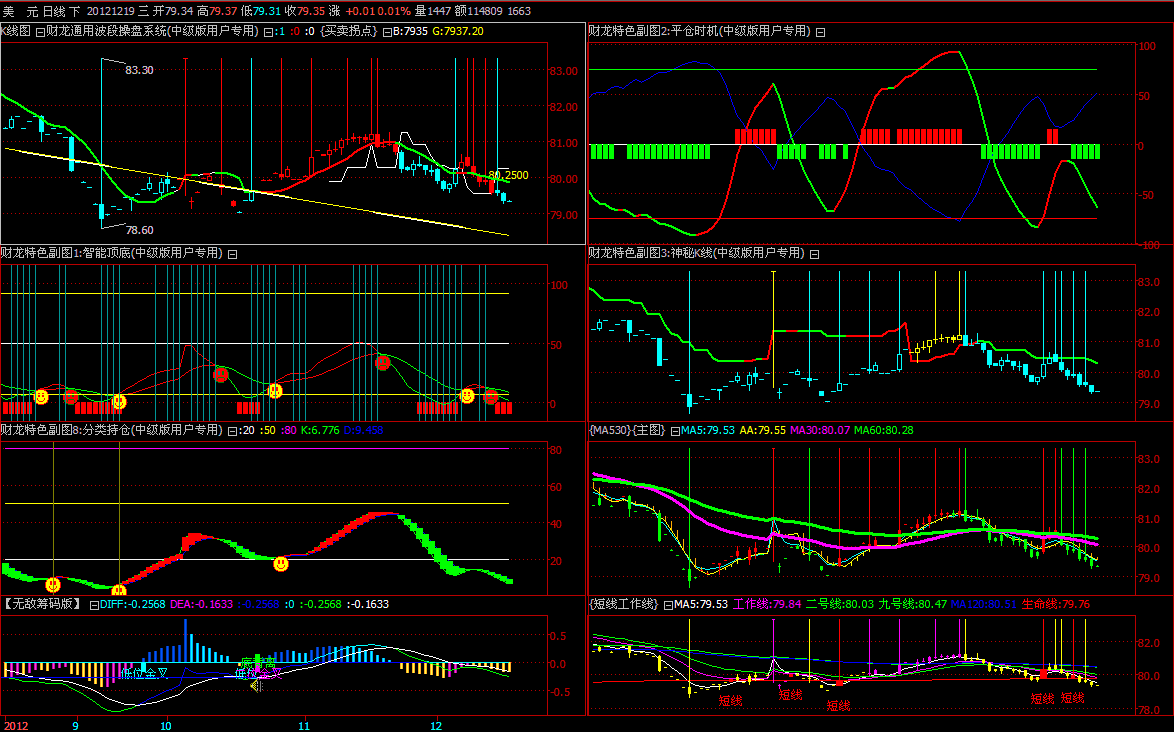Click the leftmost 短线 signal label
Image resolution: width=1174 pixels, height=732 pixels.
730,700
